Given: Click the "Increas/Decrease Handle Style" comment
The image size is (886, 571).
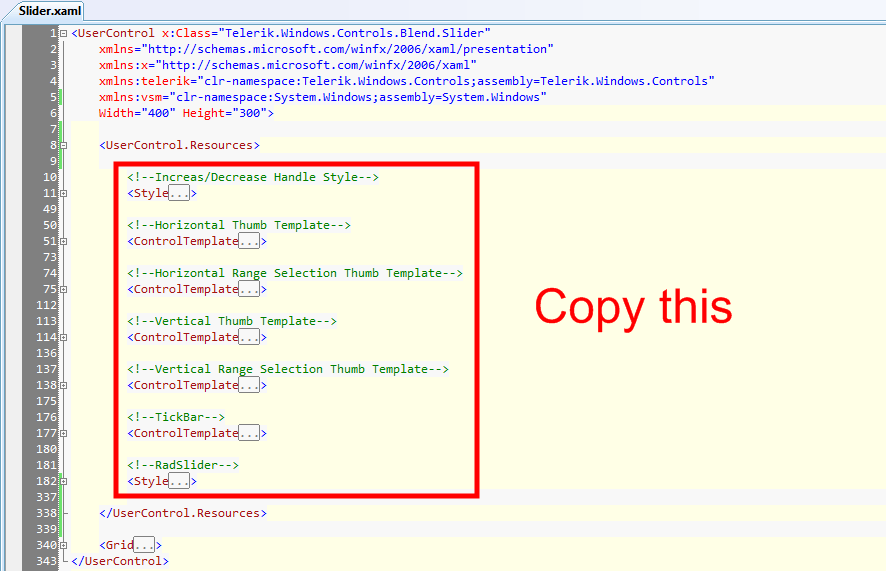Looking at the screenshot, I should pyautogui.click(x=253, y=177).
